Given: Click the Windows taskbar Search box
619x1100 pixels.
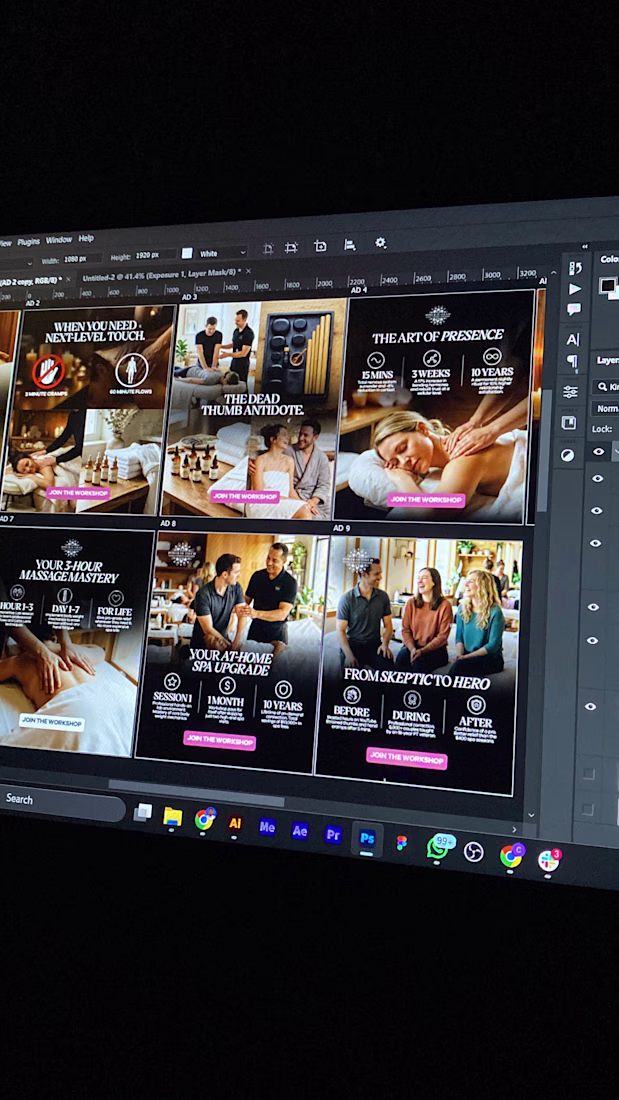Looking at the screenshot, I should coord(62,803).
